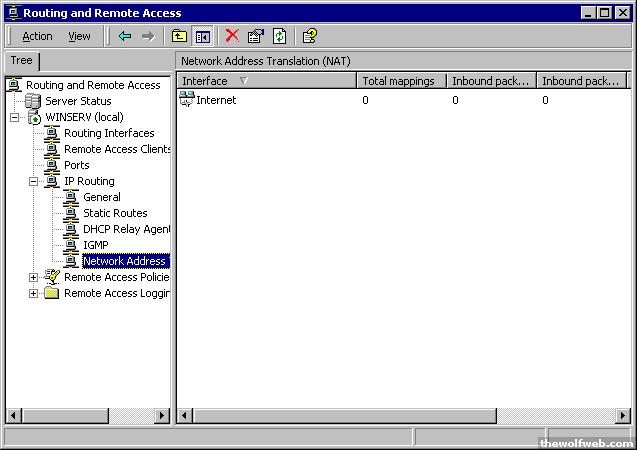The width and height of the screenshot is (637, 450).
Task: Collapse the WINSERV (local) node
Action: pos(14,117)
